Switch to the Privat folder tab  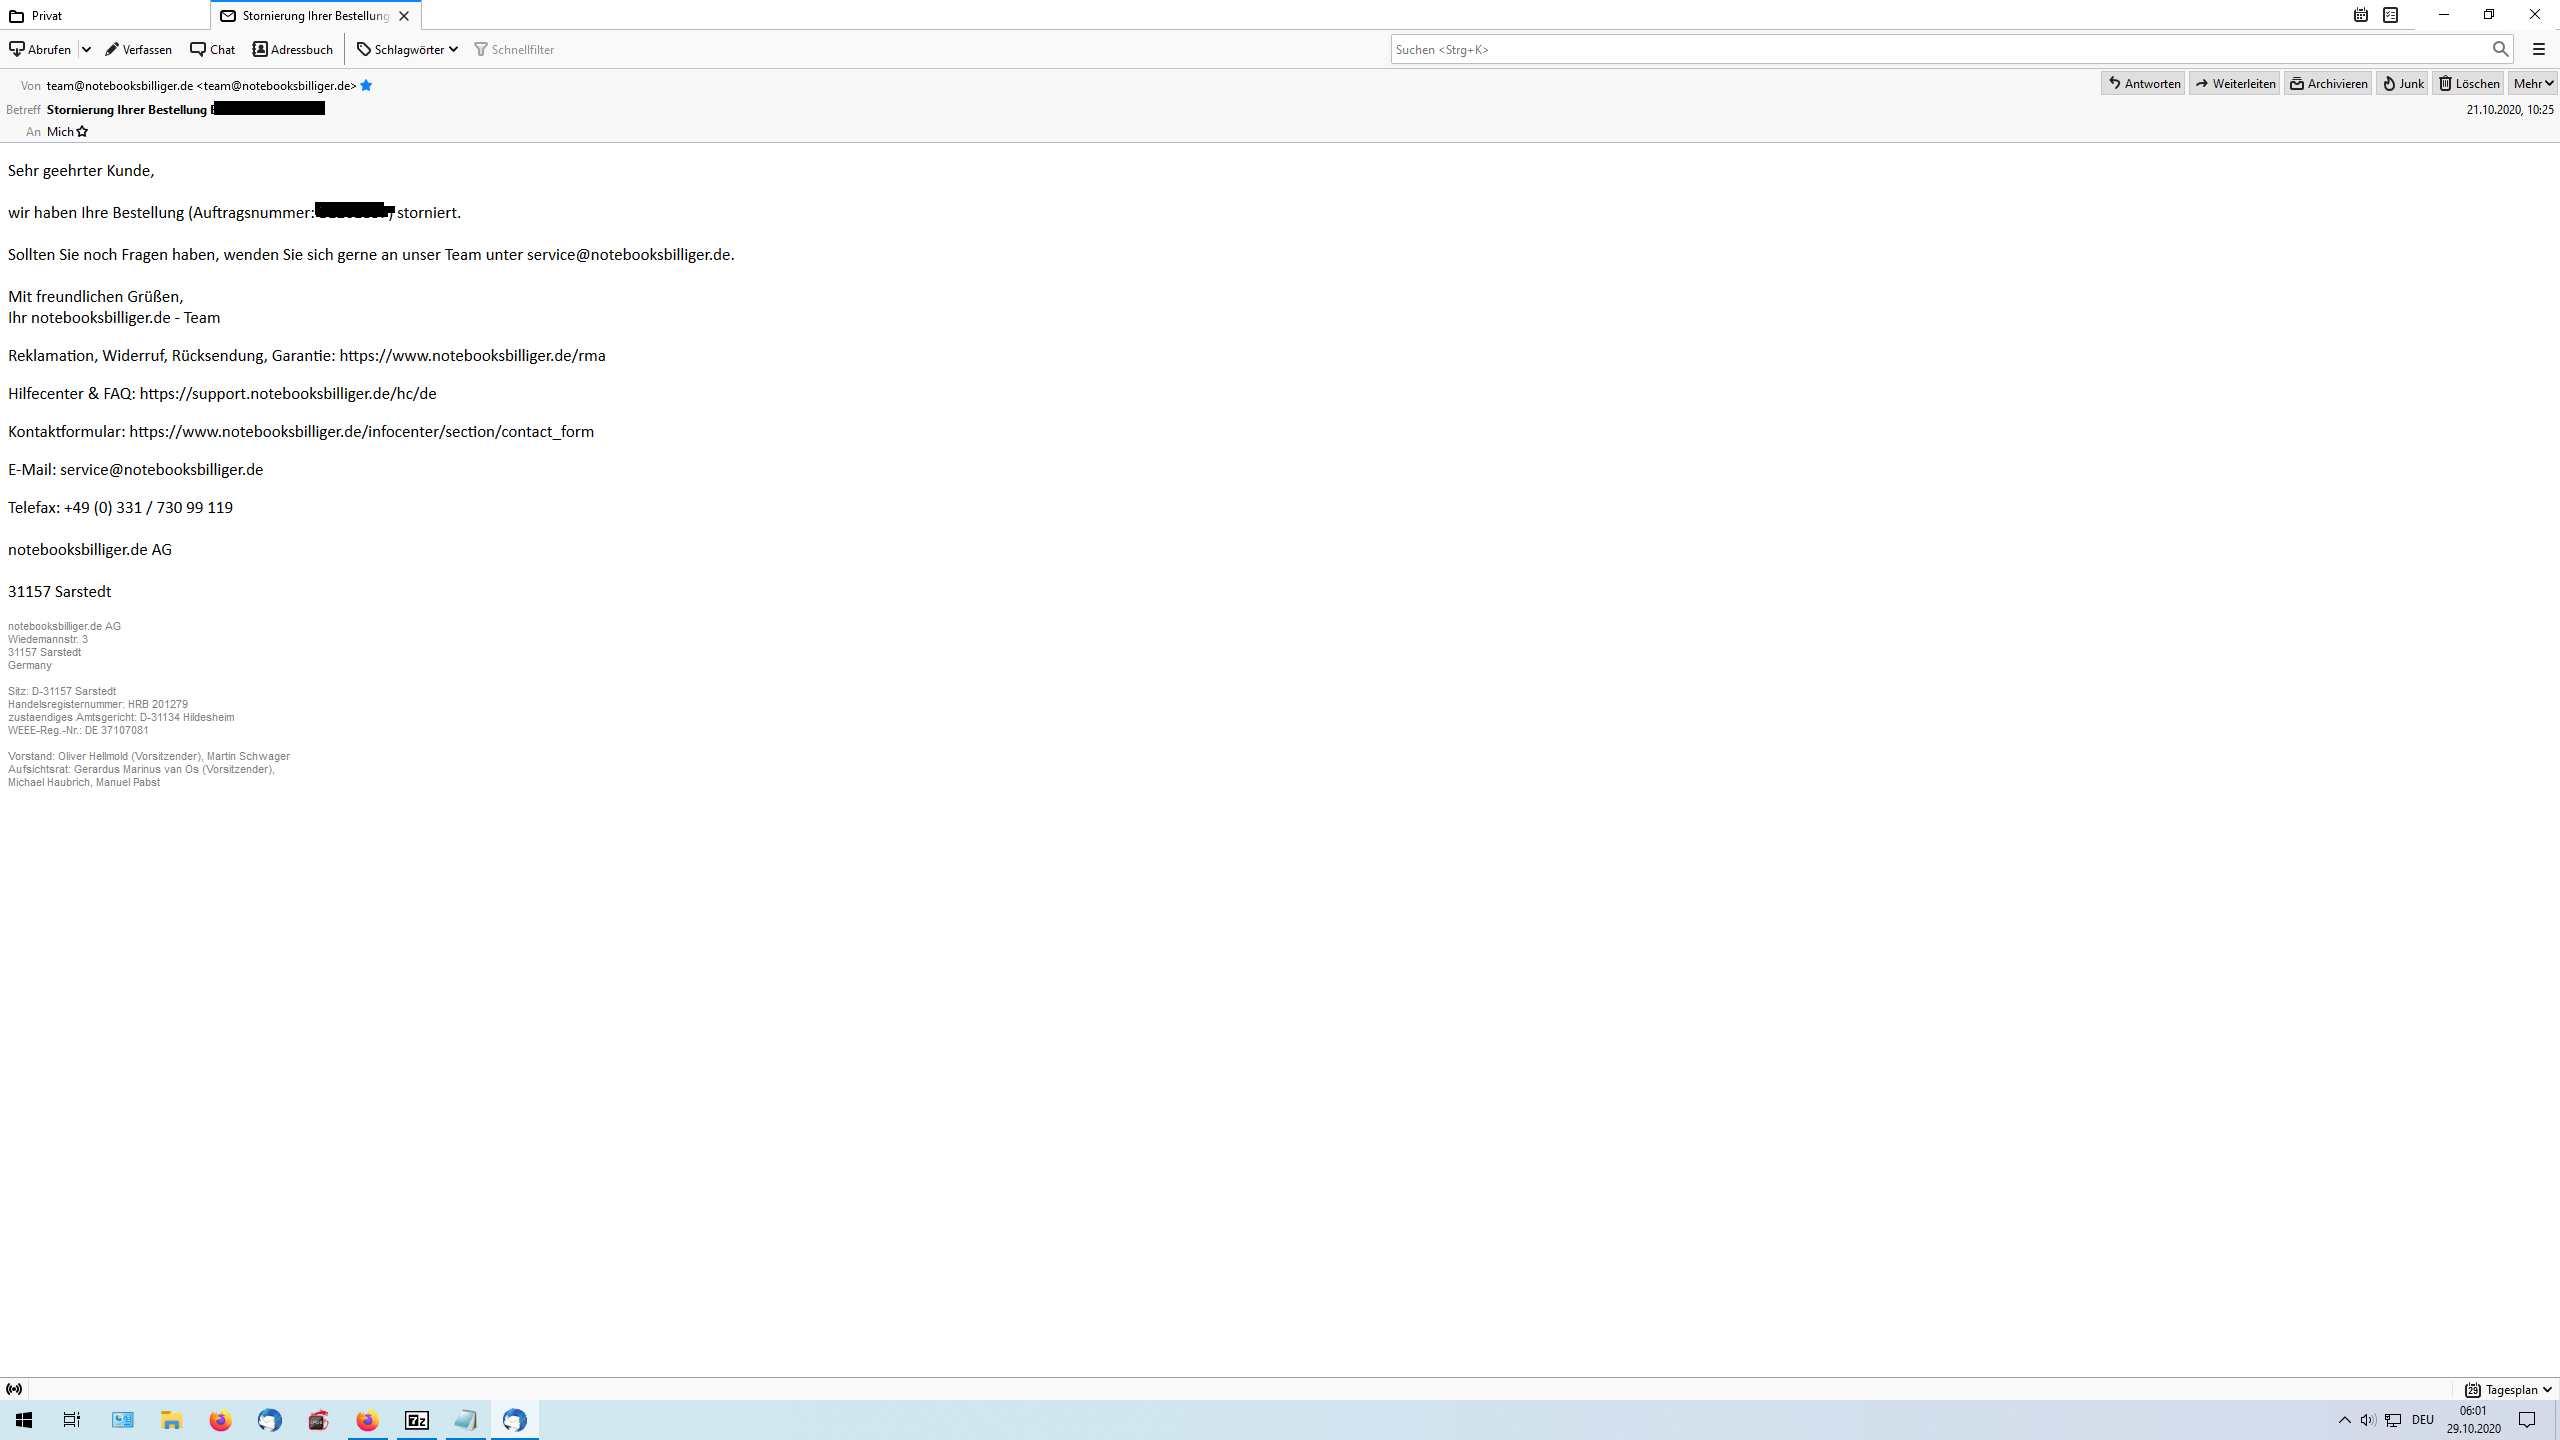[47, 15]
